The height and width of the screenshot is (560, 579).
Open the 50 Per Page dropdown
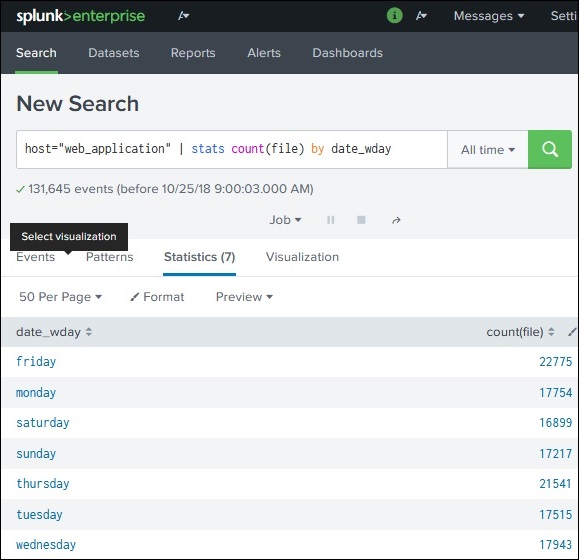coord(61,297)
